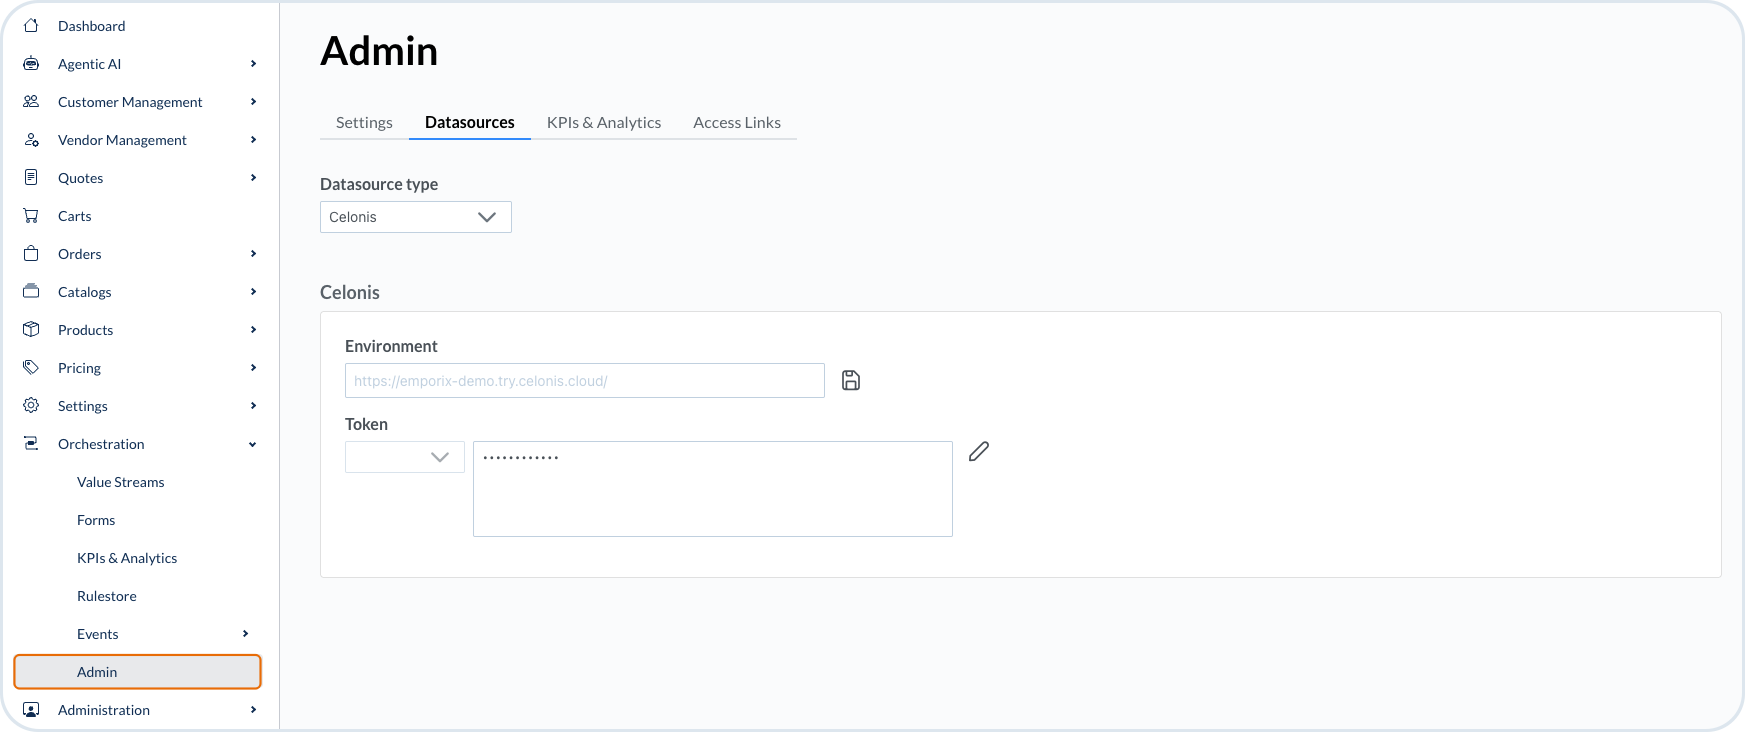Viewport: 1745px width, 732px height.
Task: Expand the Customer Management arrow
Action: 253,102
